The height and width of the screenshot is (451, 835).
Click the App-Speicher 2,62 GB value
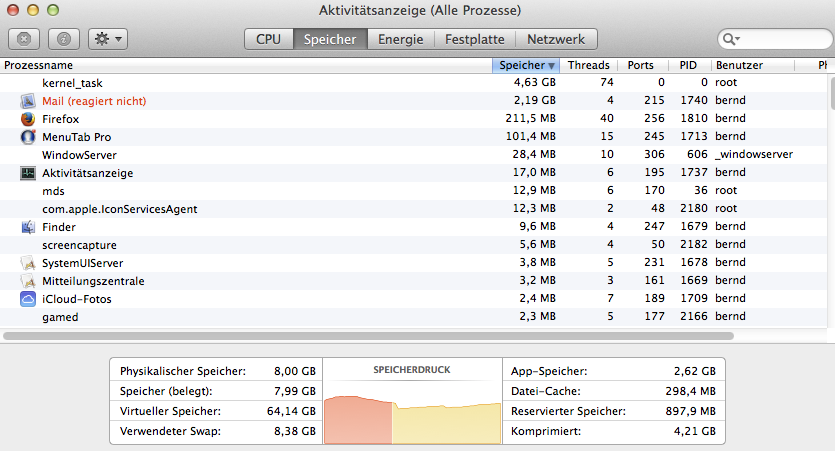[695, 371]
